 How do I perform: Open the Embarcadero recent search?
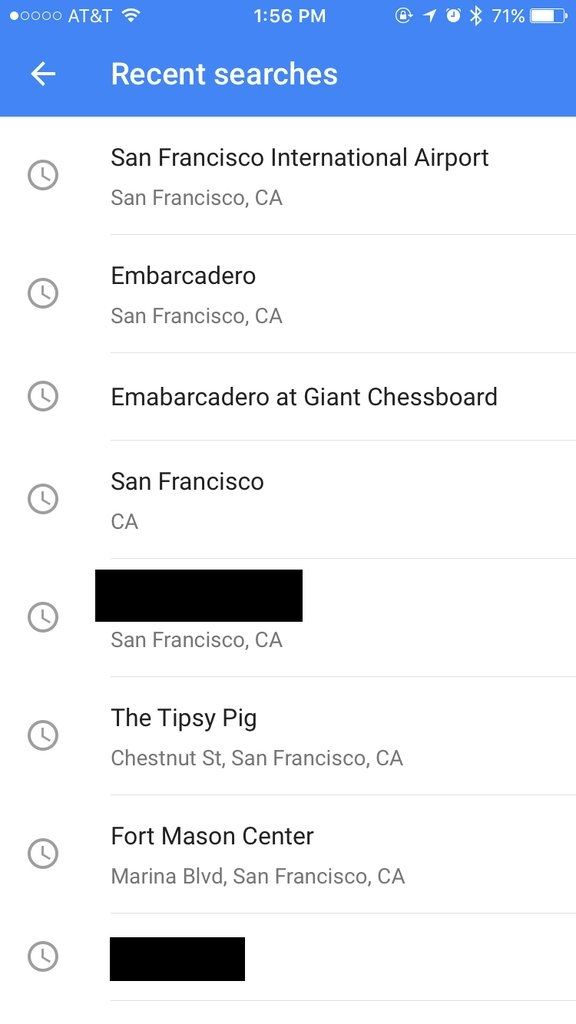(x=300, y=293)
